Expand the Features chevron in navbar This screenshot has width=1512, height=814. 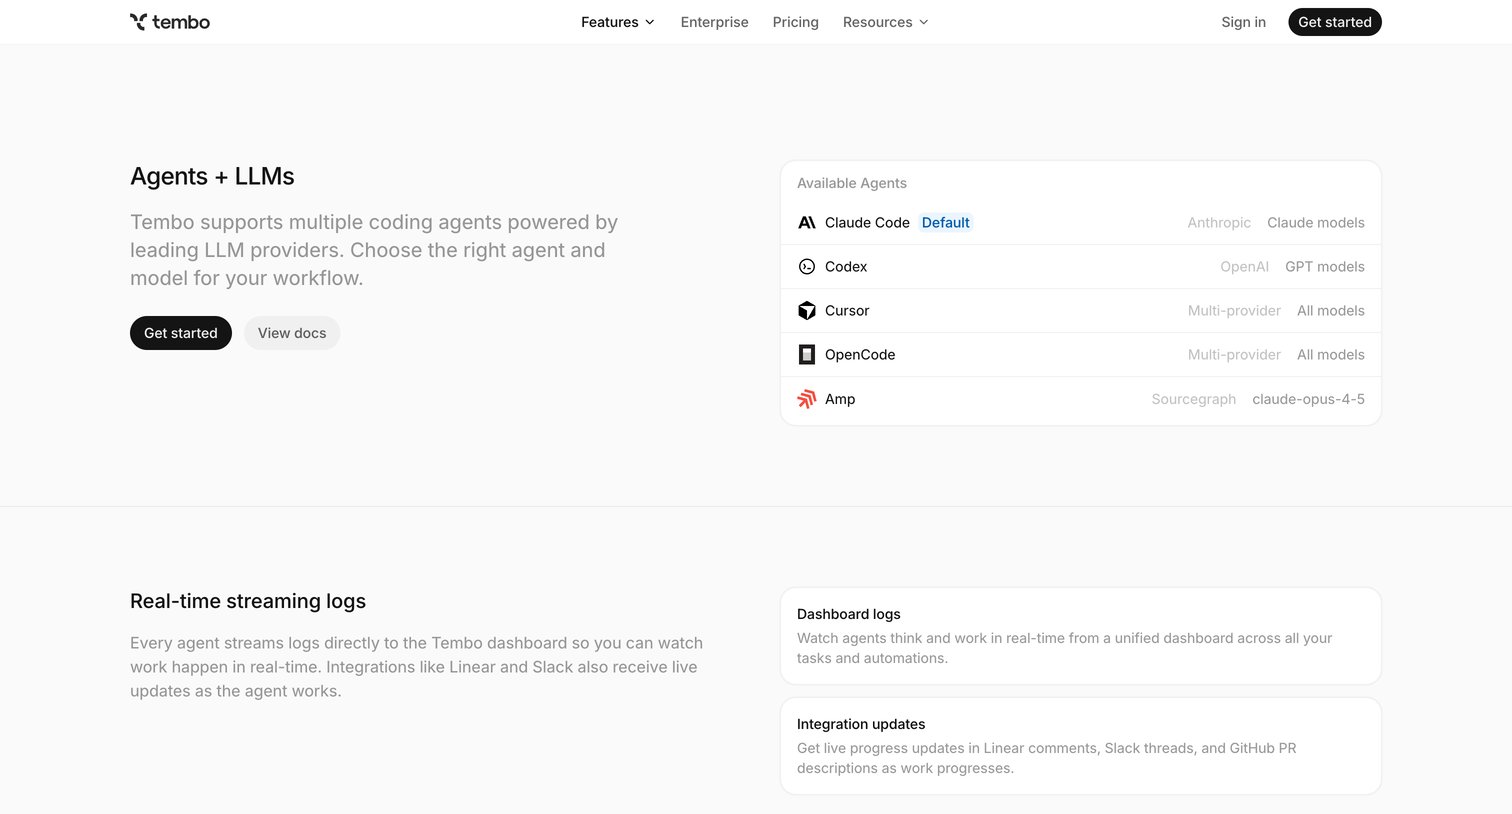pos(650,22)
